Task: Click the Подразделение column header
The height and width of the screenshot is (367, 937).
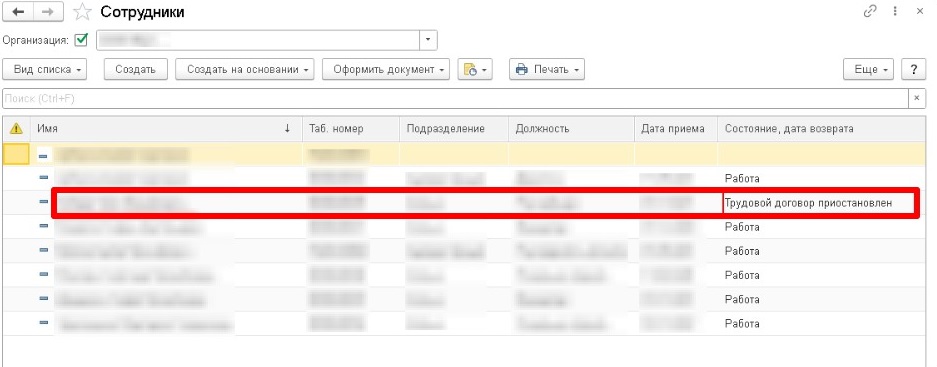Action: pyautogui.click(x=454, y=129)
